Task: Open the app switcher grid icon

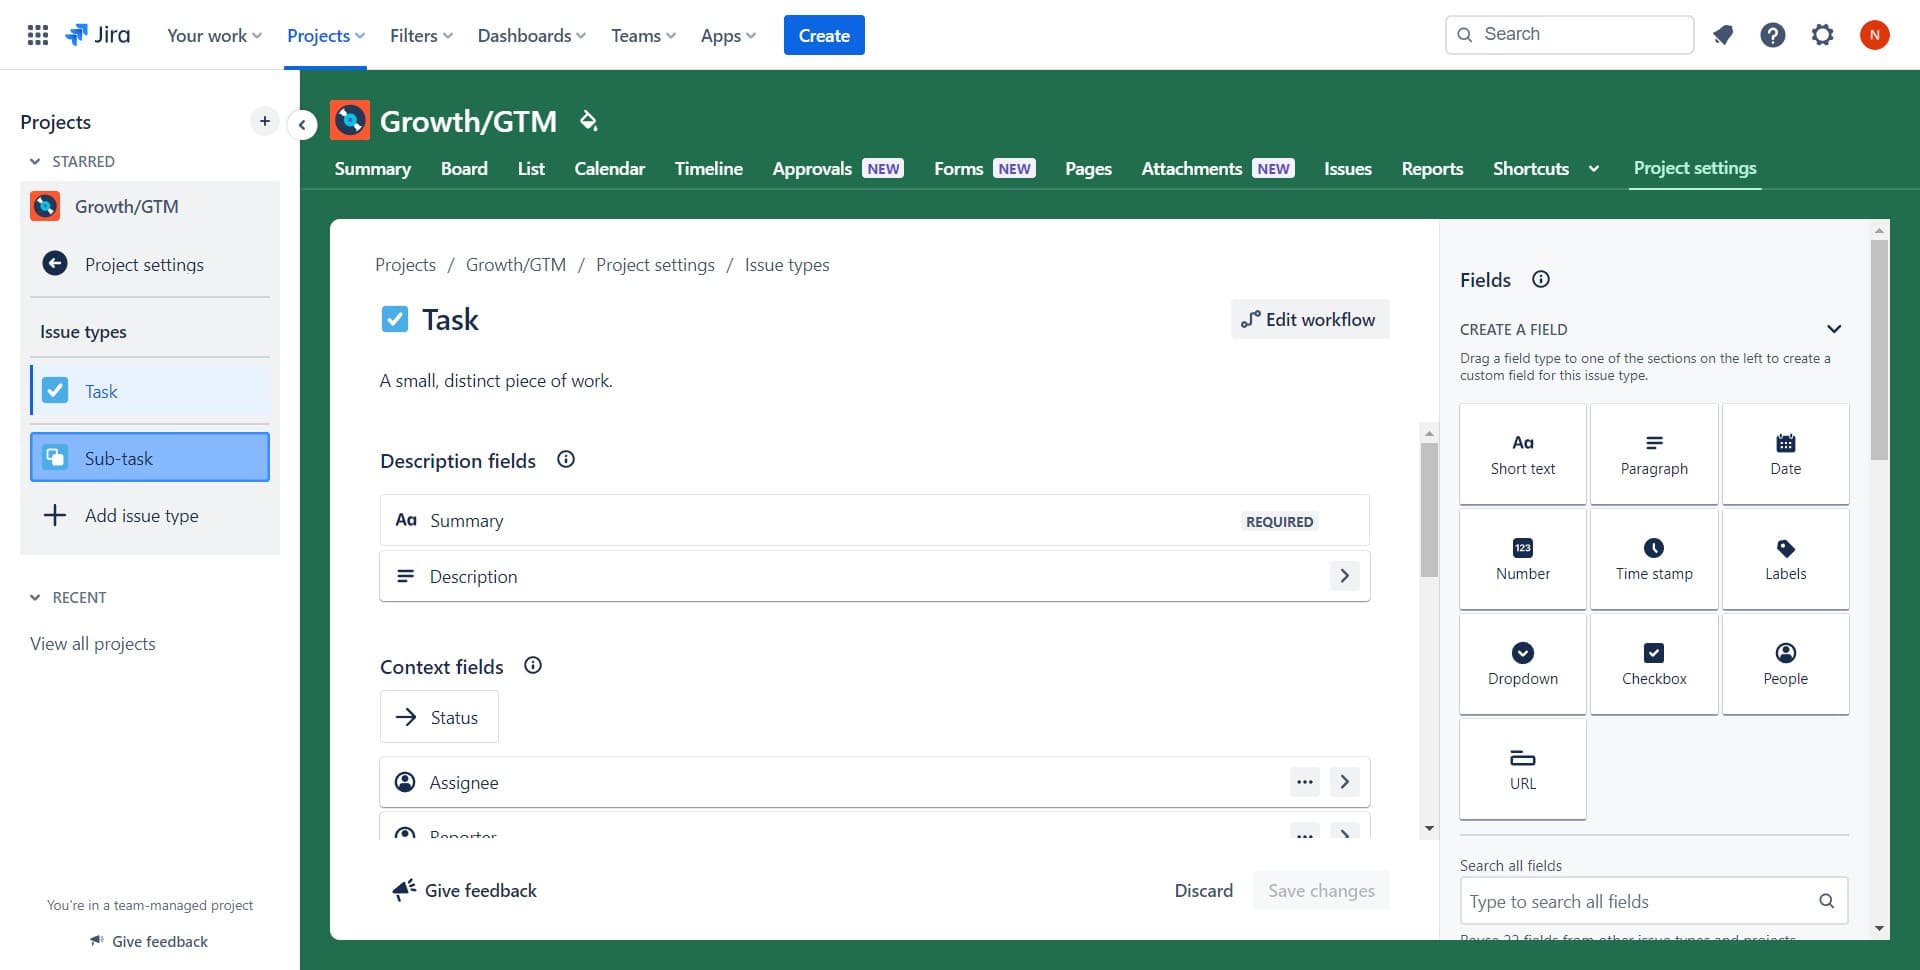Action: point(37,35)
